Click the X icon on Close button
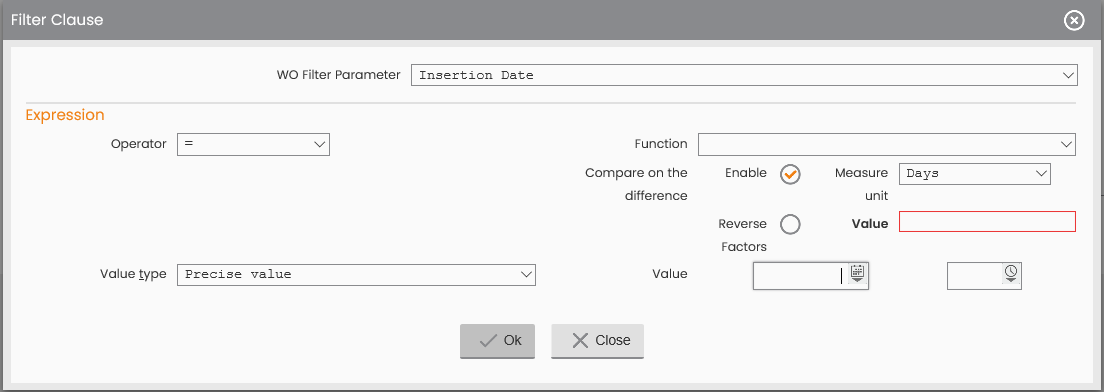 (x=580, y=341)
